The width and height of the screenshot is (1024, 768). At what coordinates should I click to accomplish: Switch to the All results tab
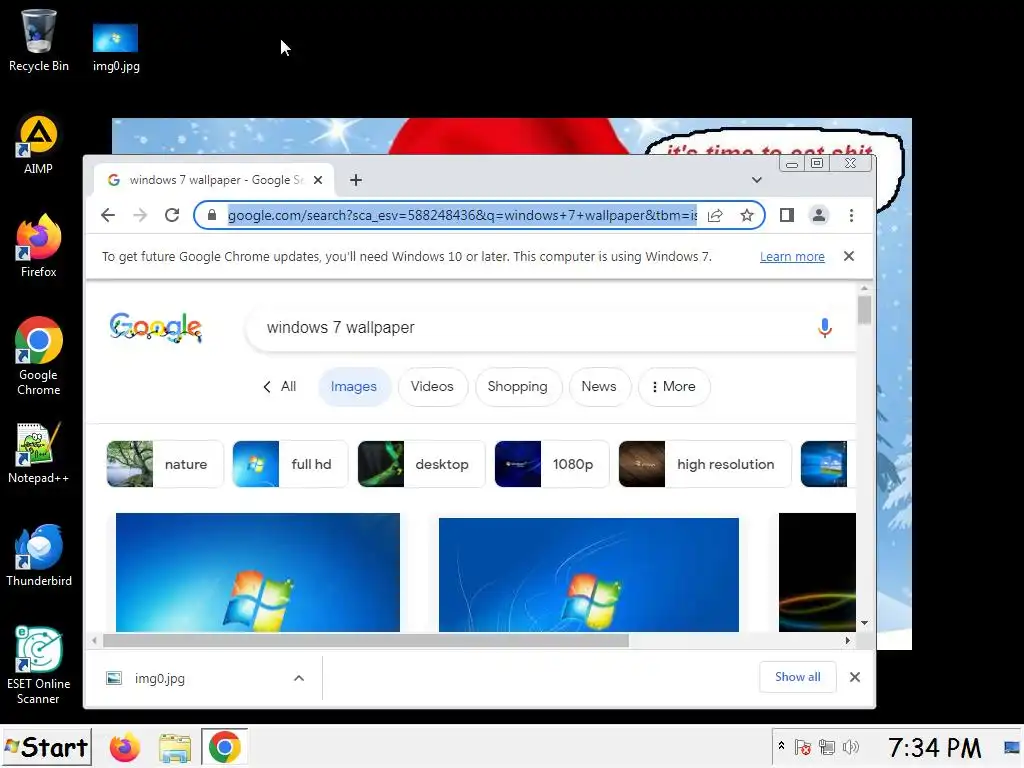(280, 387)
